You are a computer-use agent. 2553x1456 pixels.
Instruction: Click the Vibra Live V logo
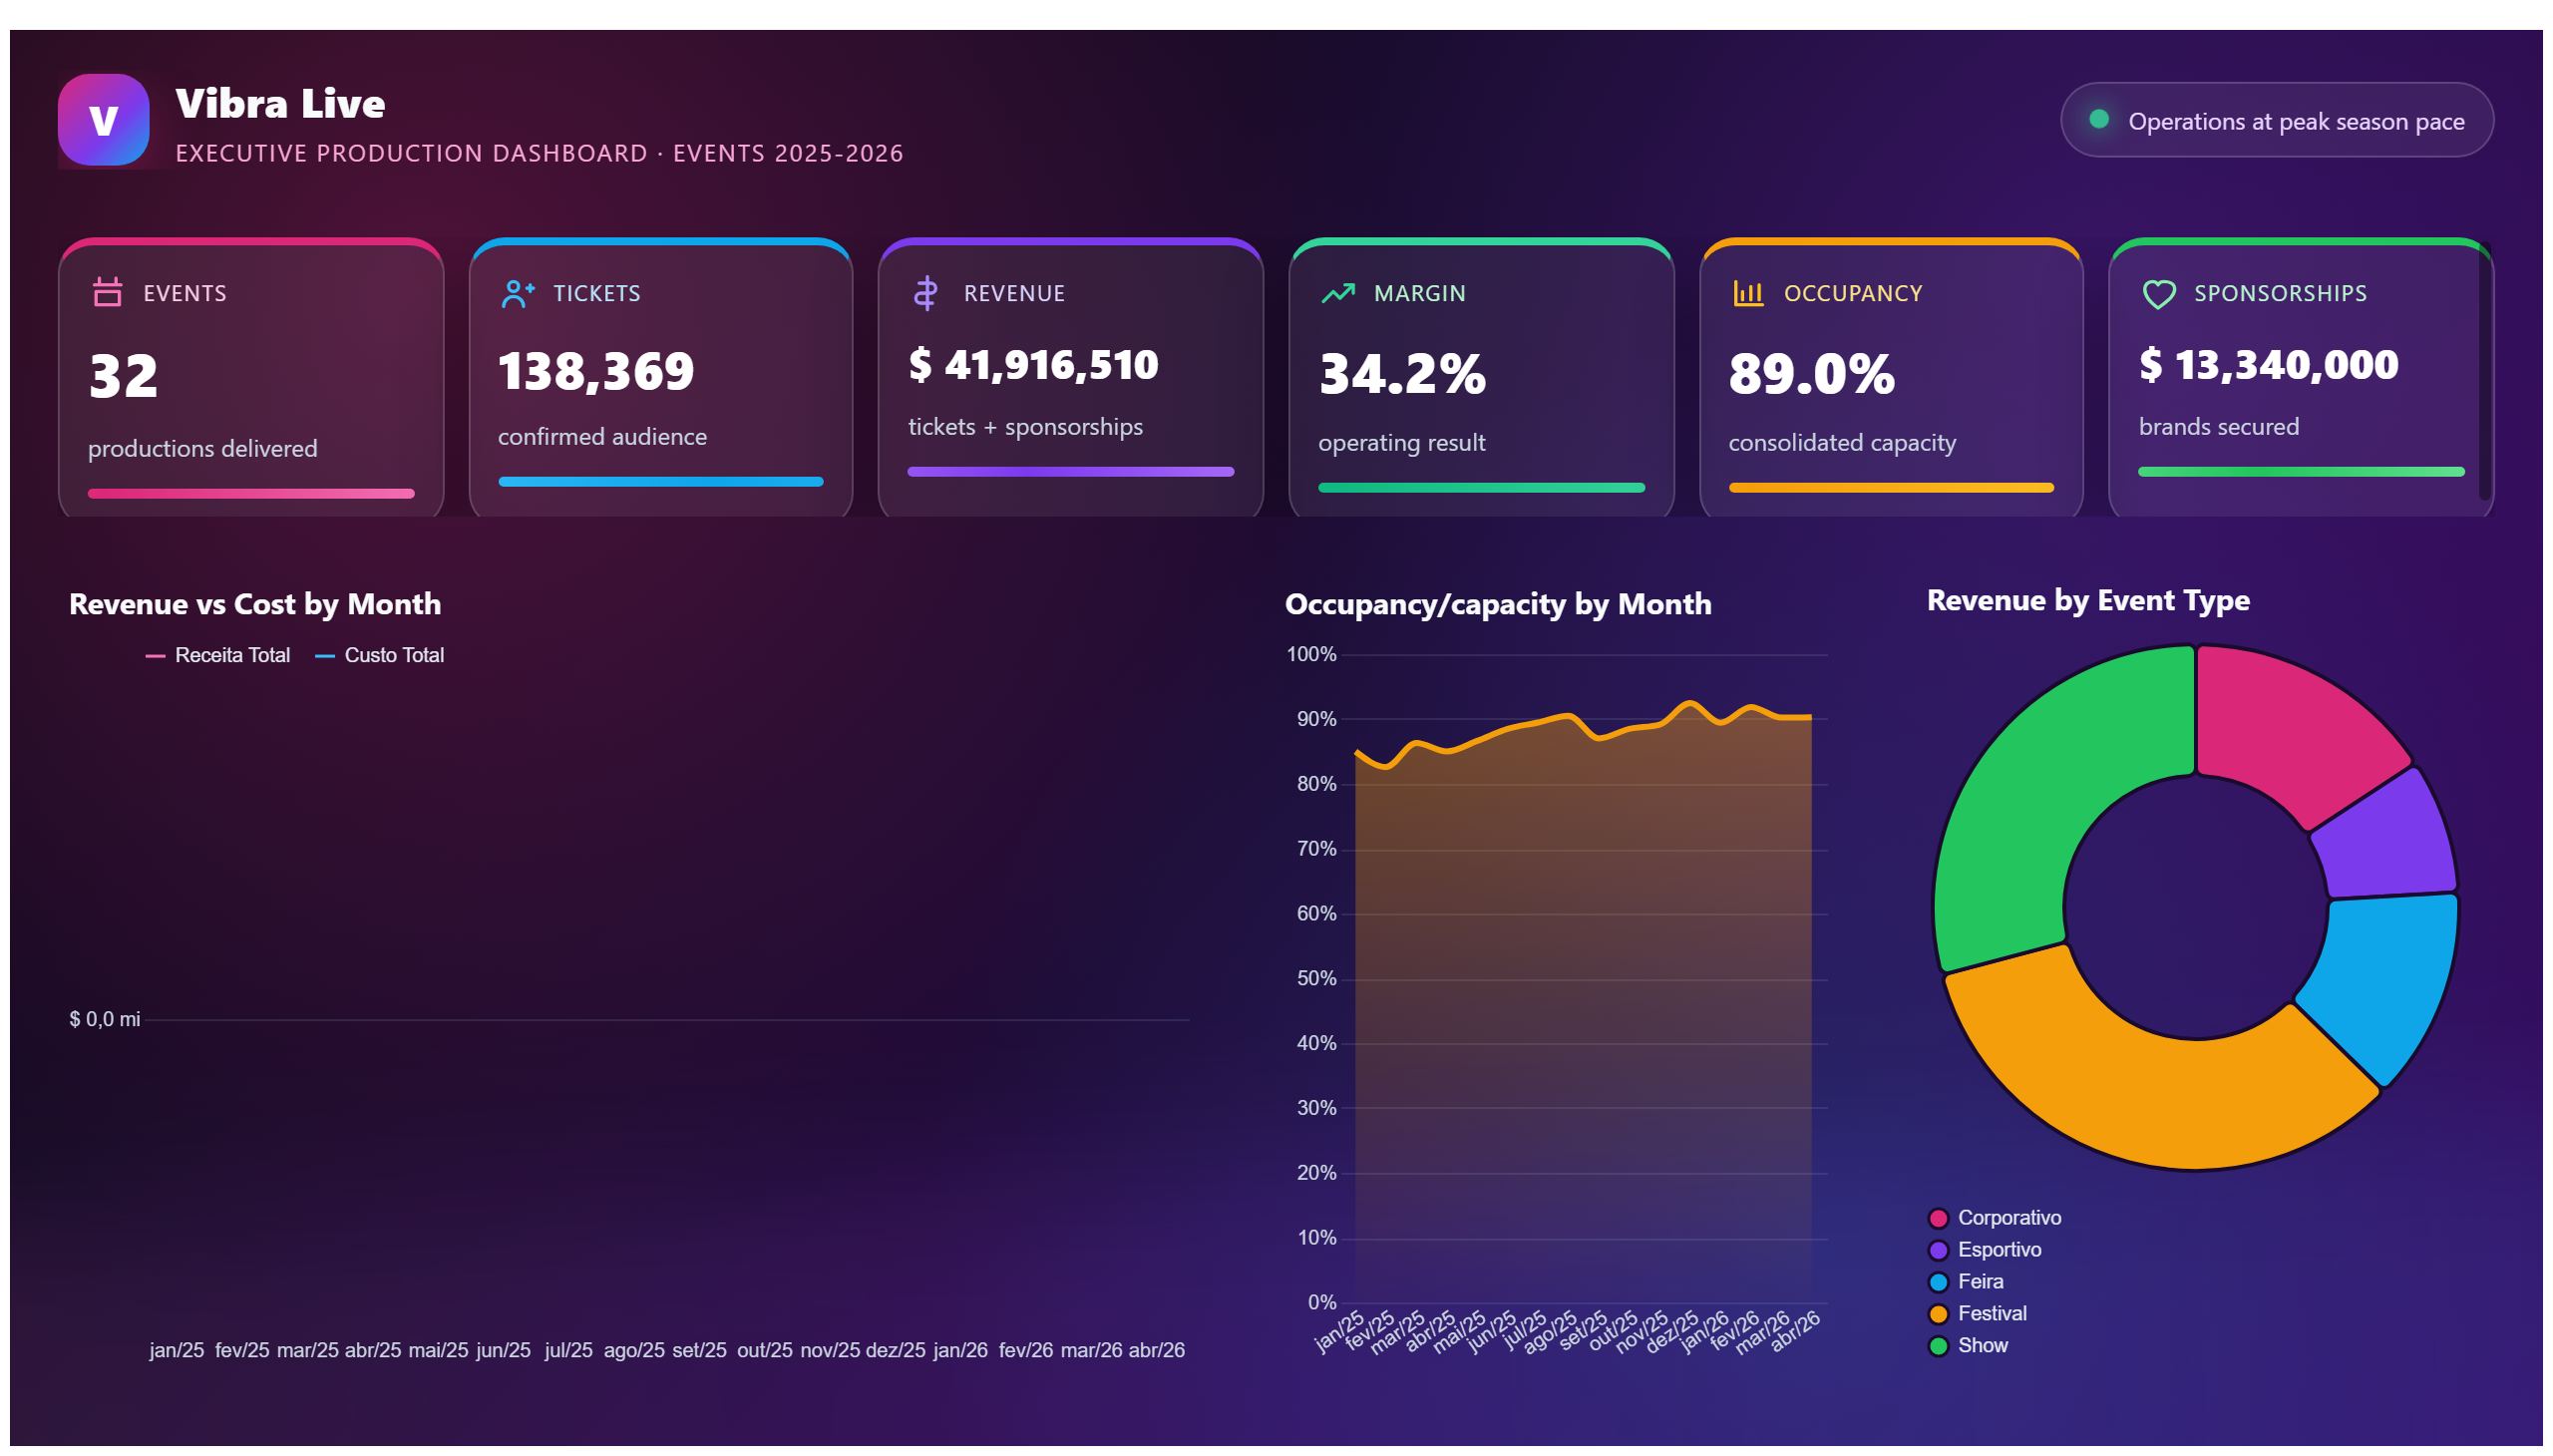[103, 120]
